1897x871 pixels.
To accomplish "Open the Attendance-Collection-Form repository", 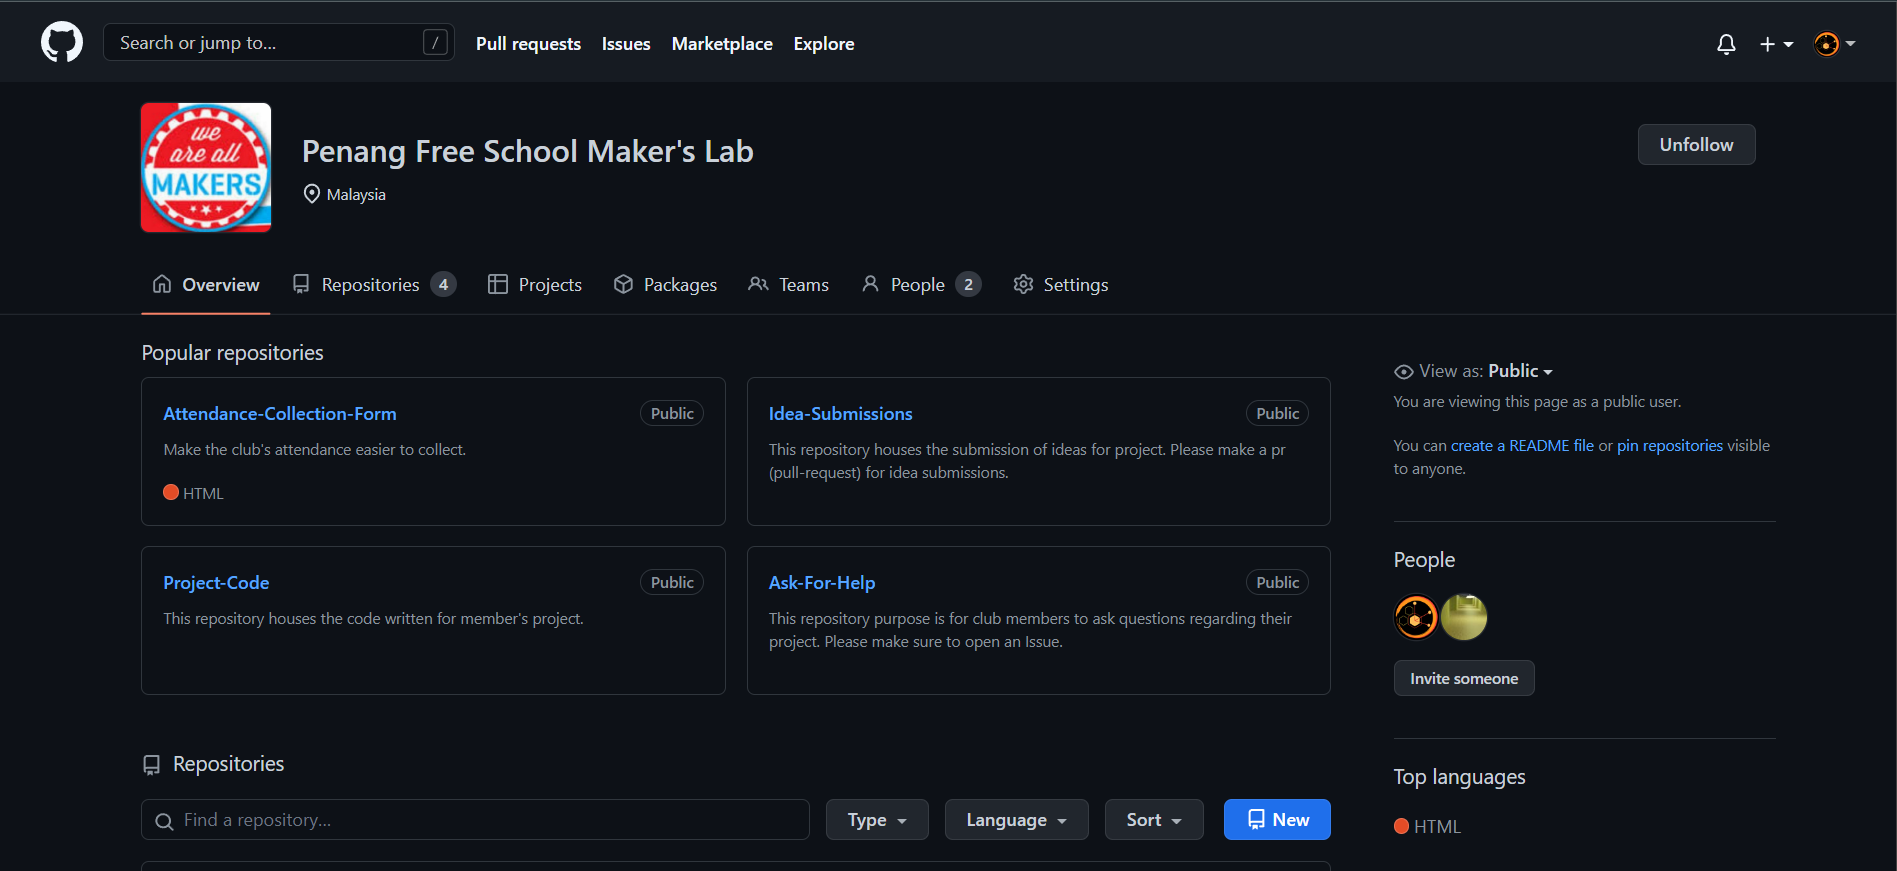I will 280,414.
